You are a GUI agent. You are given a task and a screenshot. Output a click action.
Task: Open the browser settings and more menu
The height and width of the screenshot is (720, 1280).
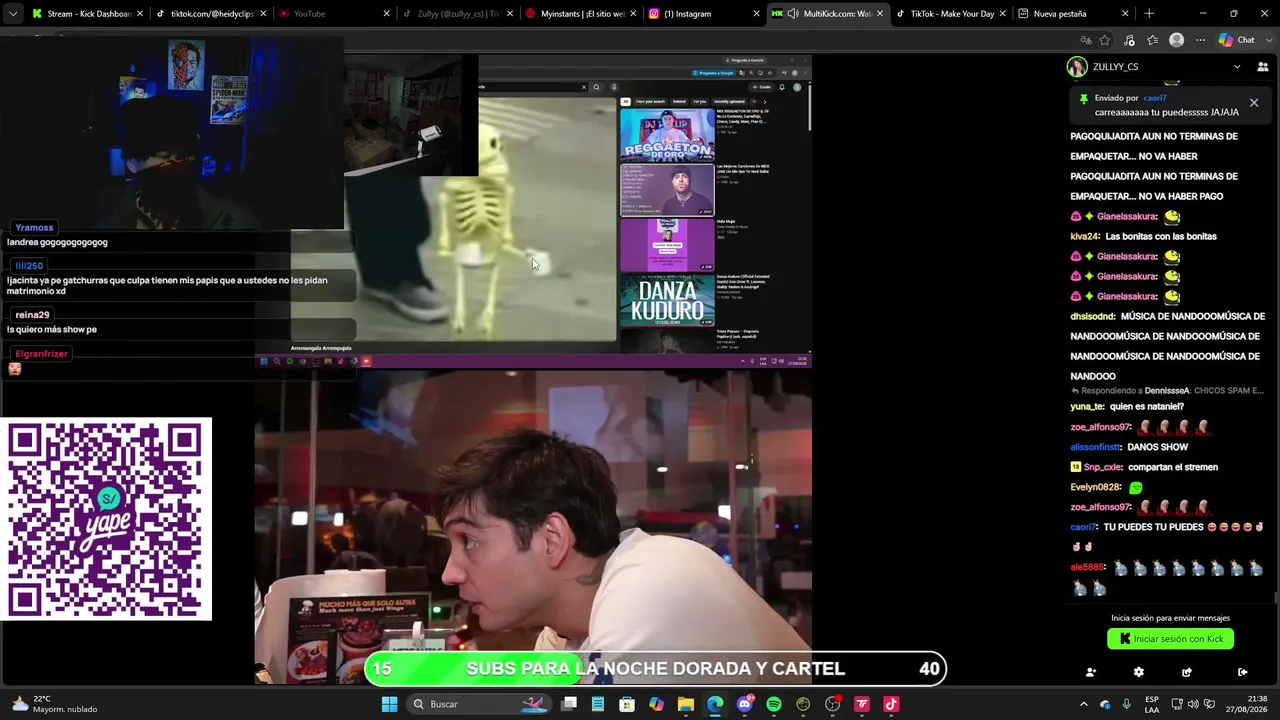pos(1200,40)
